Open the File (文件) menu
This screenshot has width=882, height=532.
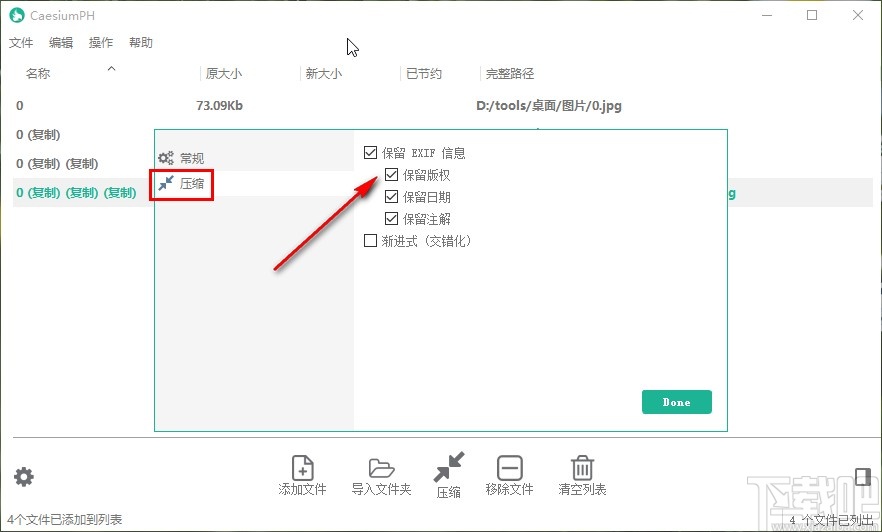tap(21, 43)
